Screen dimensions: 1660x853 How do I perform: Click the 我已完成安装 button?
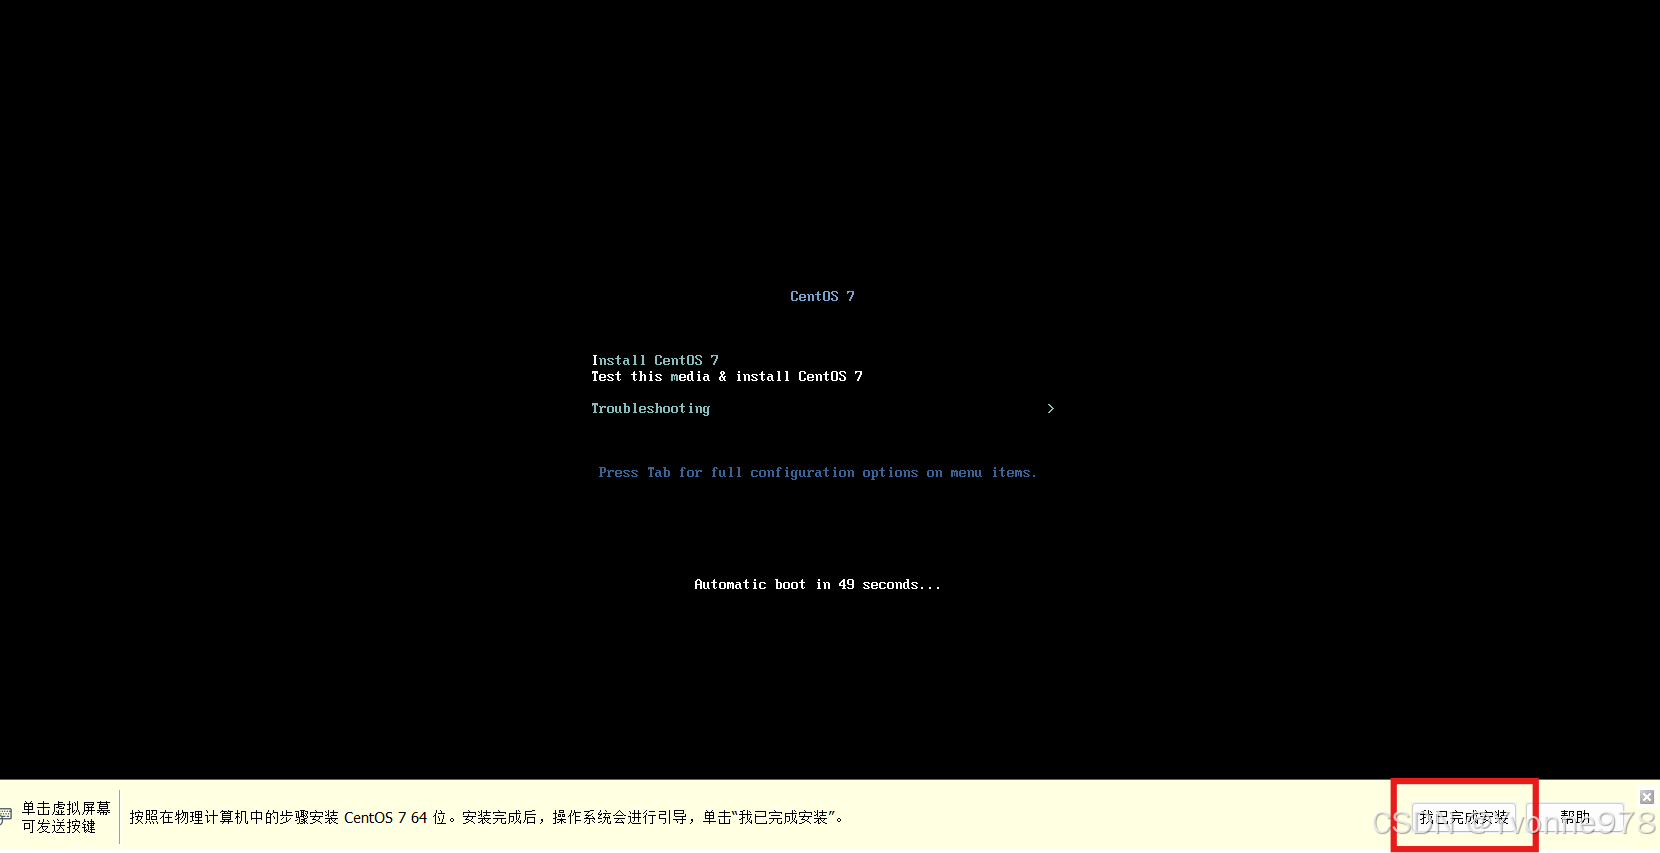(x=1464, y=817)
